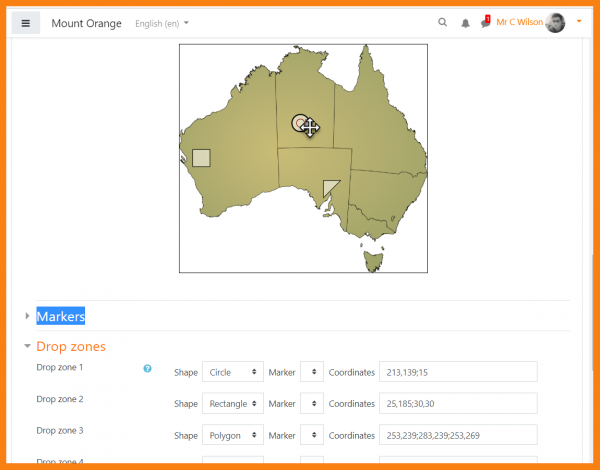
Task: Click Drop zone 1 coordinates field
Action: coord(458,372)
